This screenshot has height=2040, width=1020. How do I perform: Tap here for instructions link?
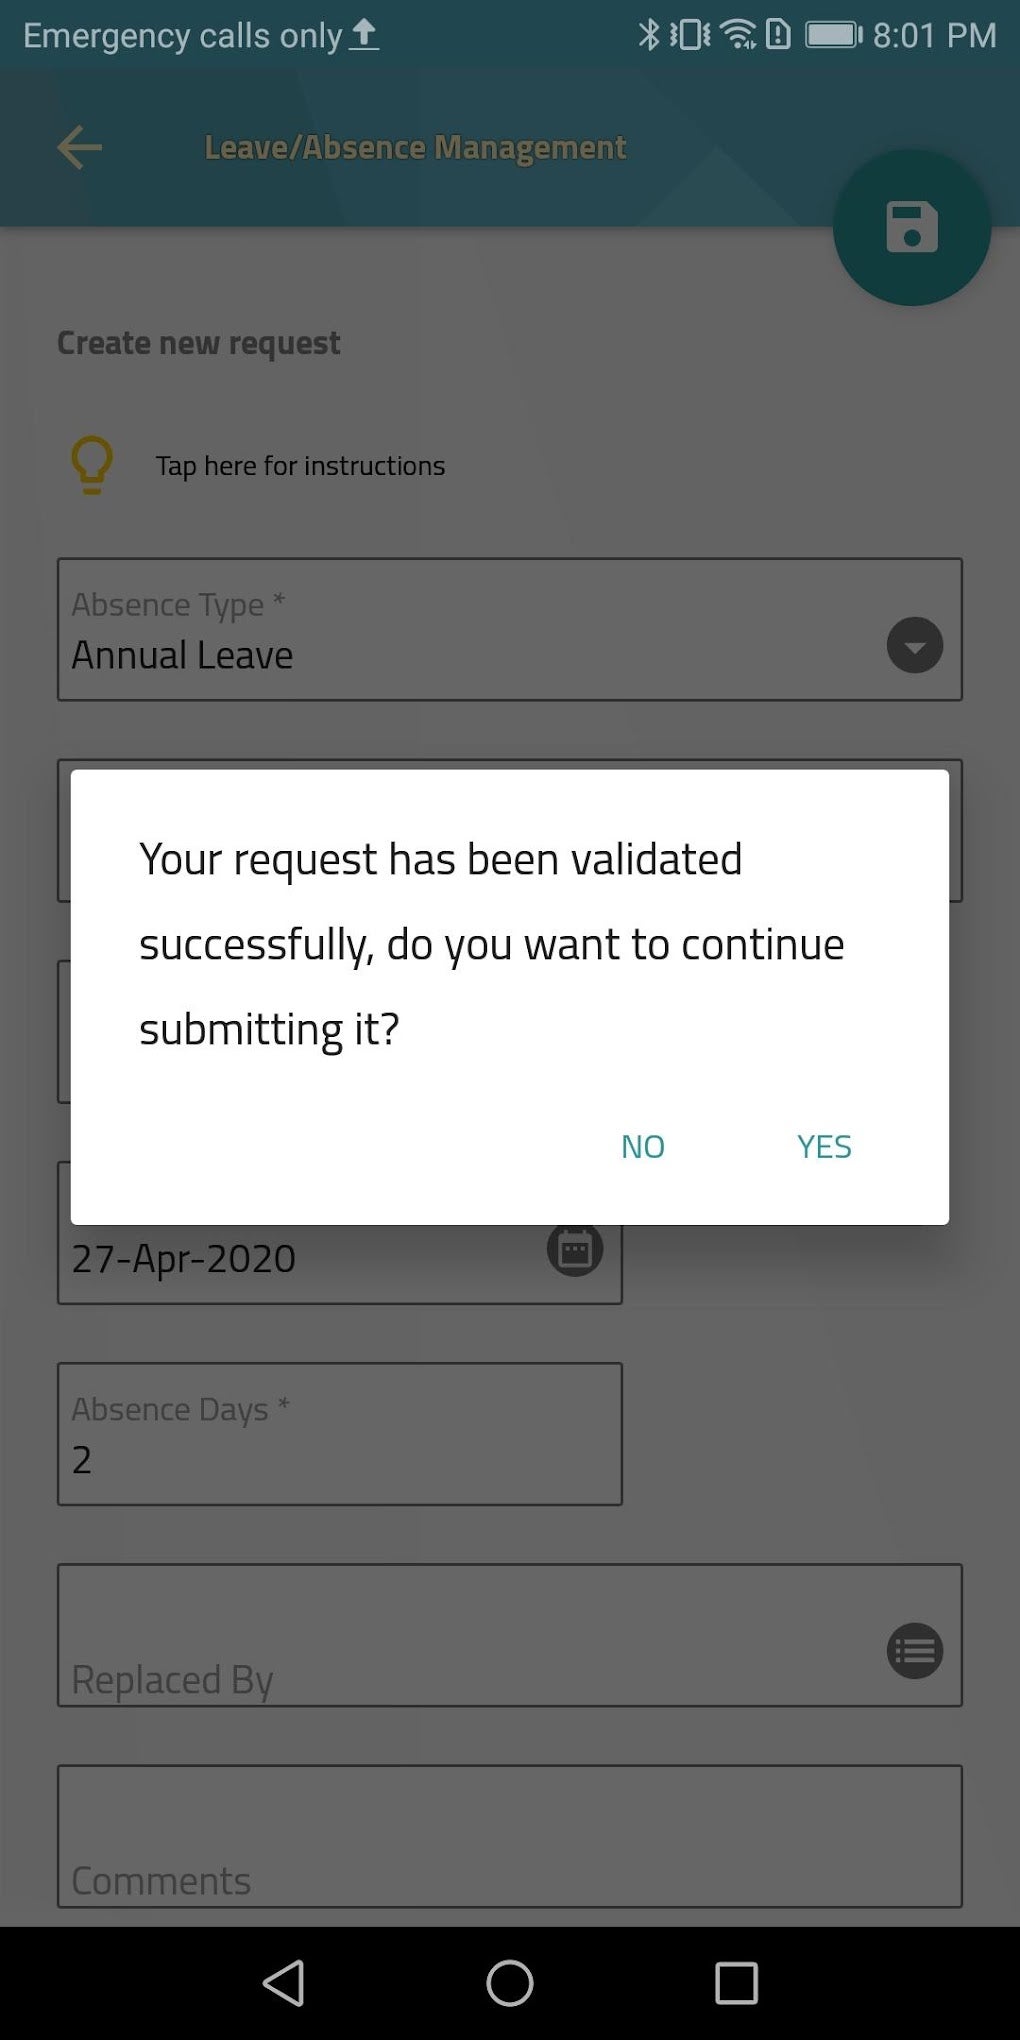pyautogui.click(x=300, y=466)
